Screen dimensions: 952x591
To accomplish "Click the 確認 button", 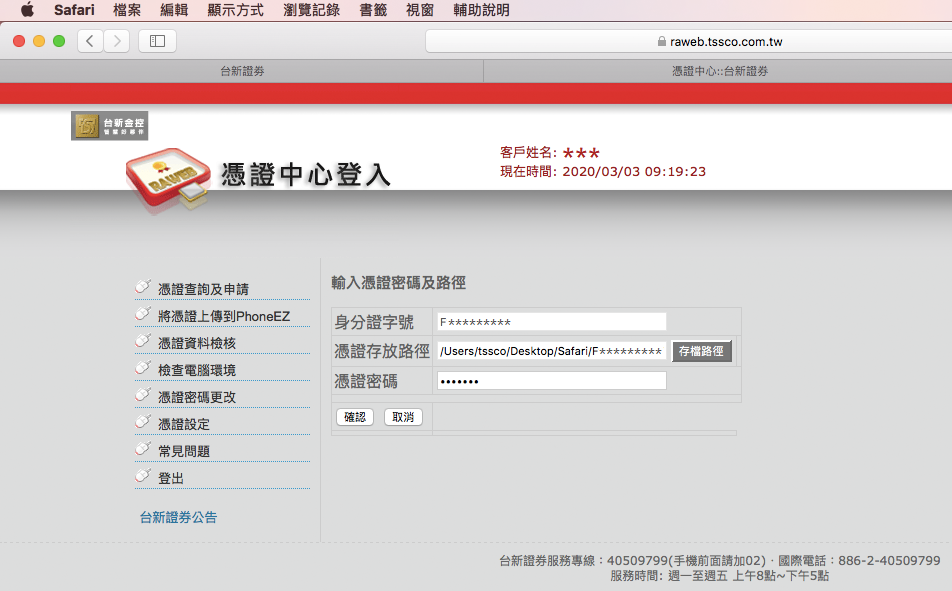I will (355, 417).
